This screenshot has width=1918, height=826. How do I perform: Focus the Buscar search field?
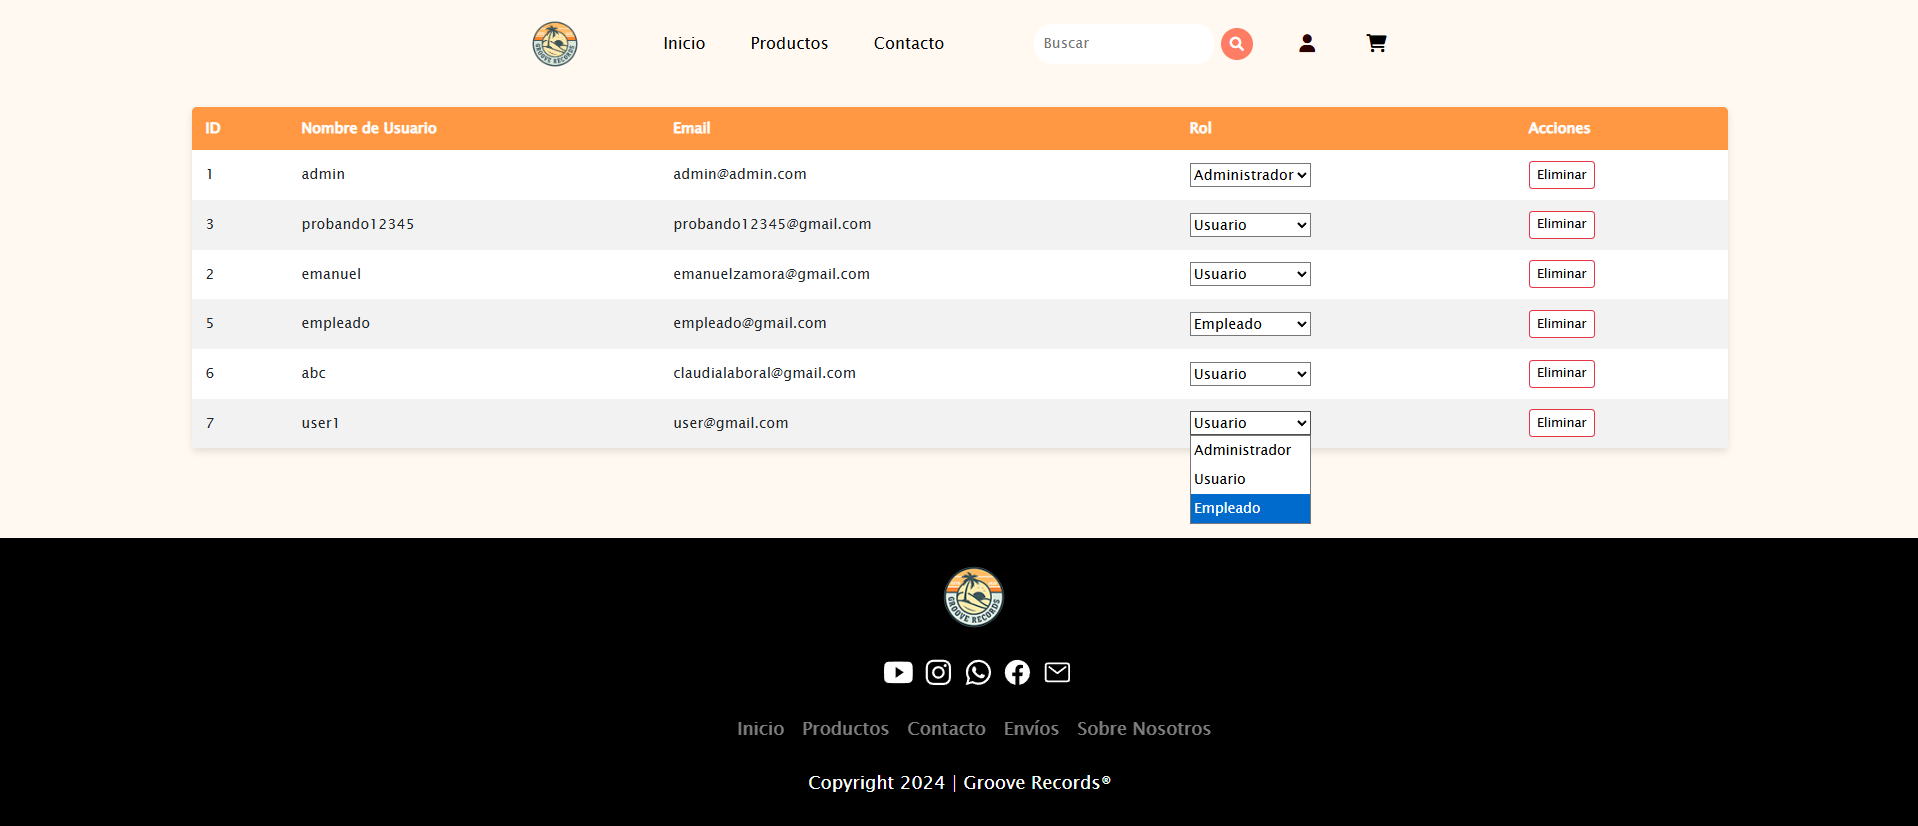(1123, 44)
